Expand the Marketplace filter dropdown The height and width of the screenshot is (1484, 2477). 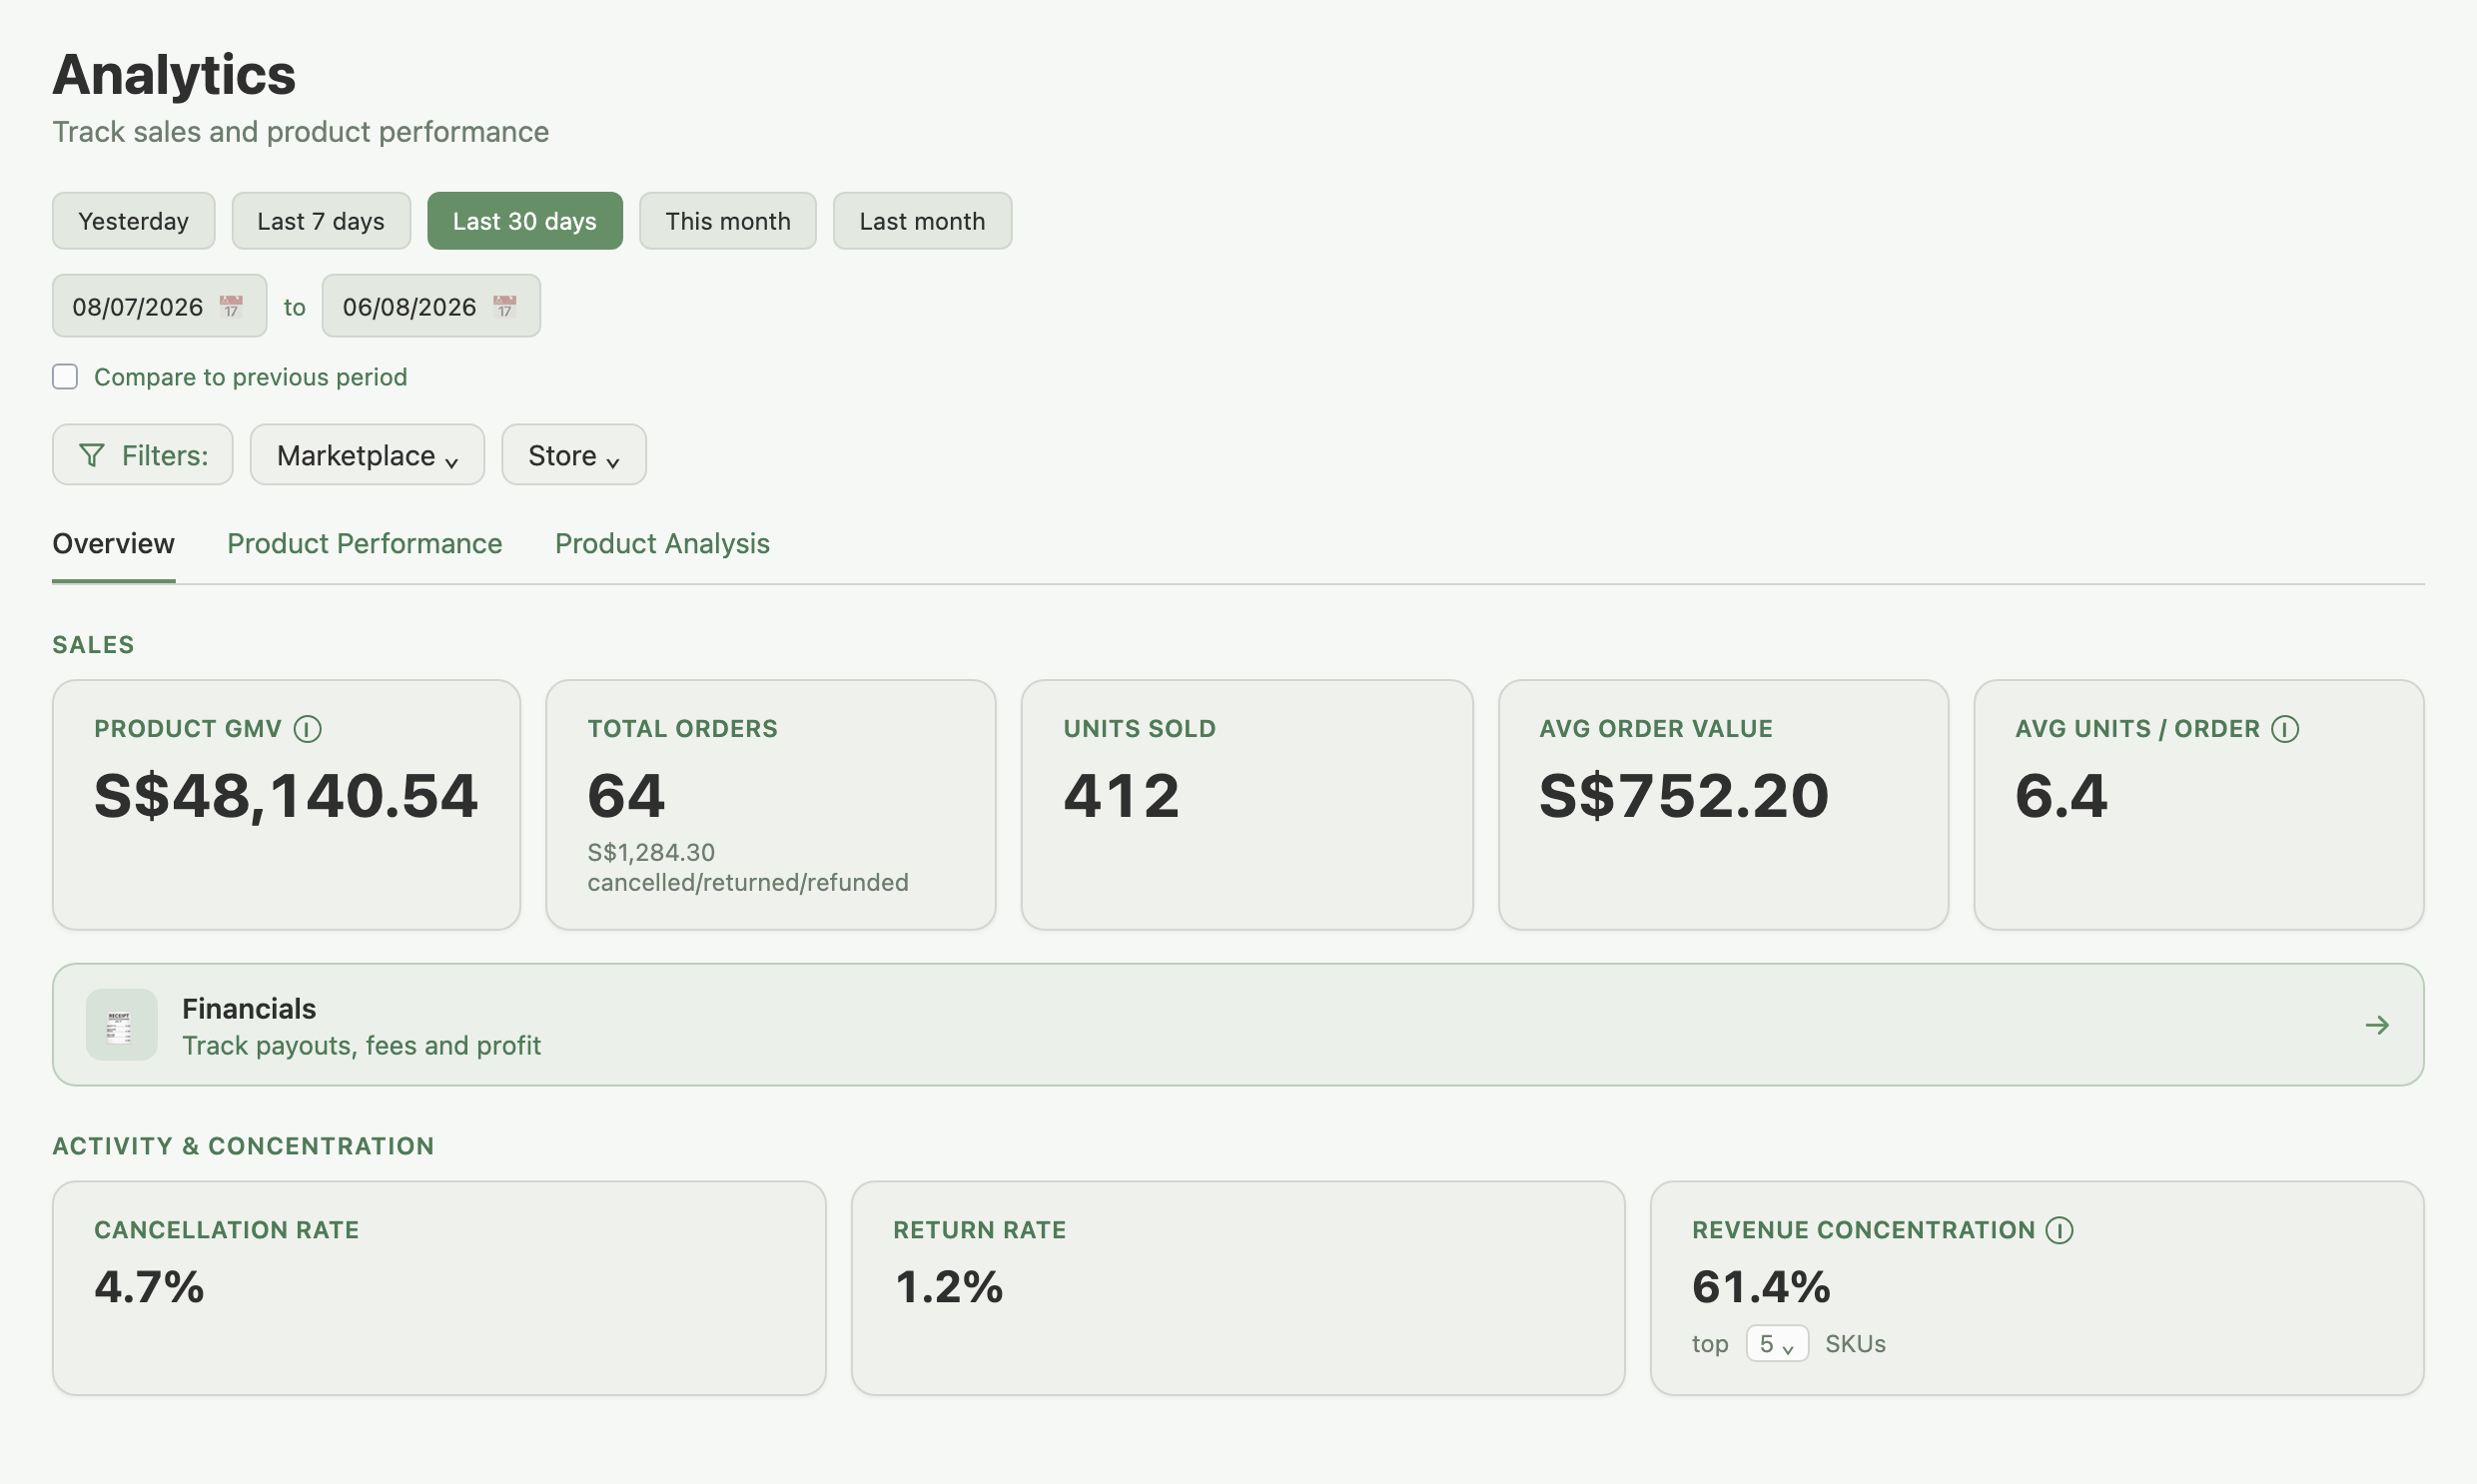(367, 455)
